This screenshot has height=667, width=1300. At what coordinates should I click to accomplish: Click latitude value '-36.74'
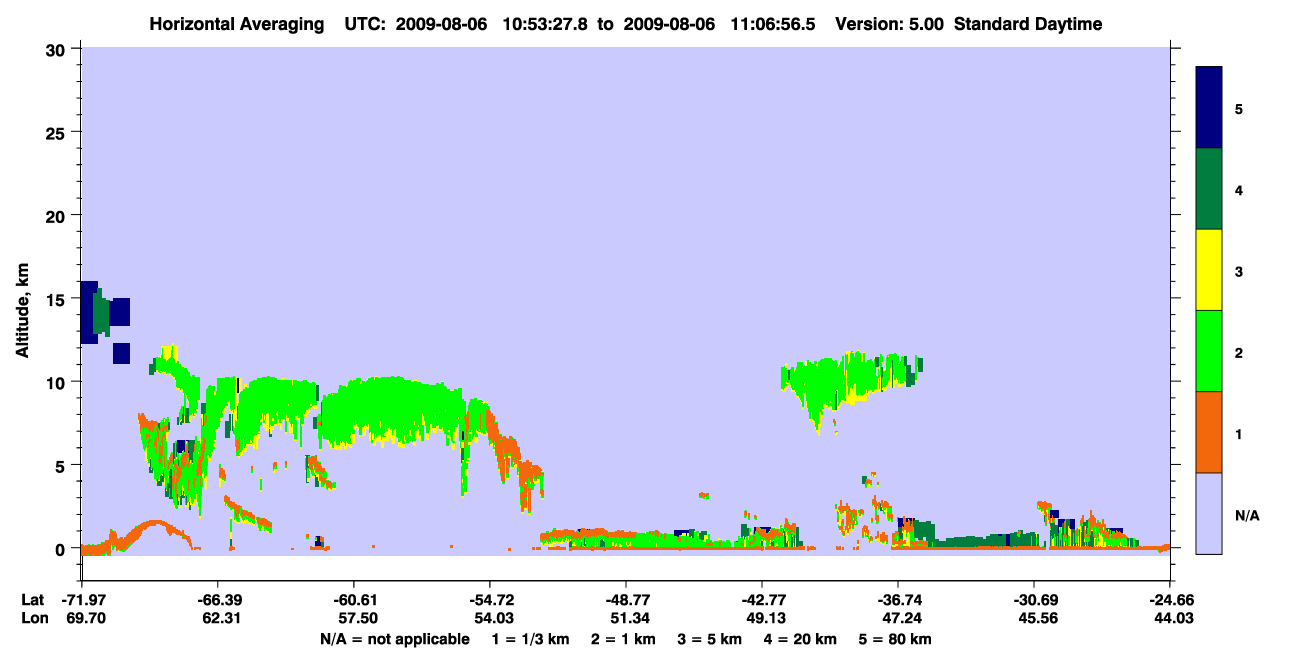point(898,600)
